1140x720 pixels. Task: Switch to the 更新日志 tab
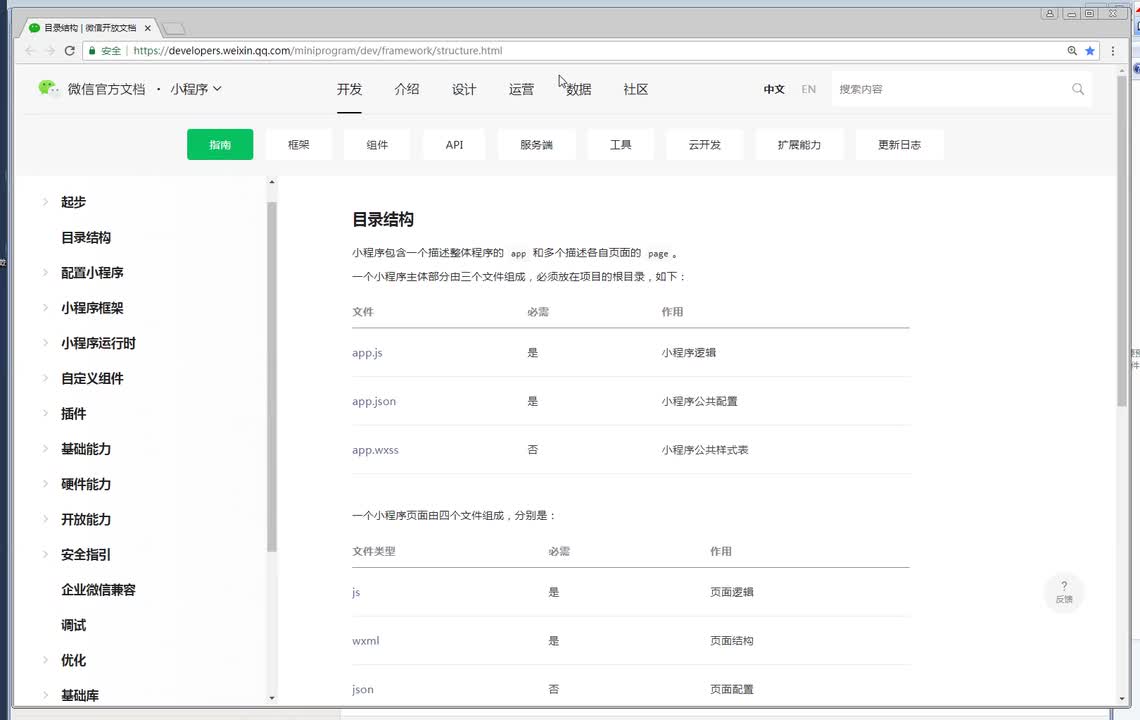[x=899, y=144]
